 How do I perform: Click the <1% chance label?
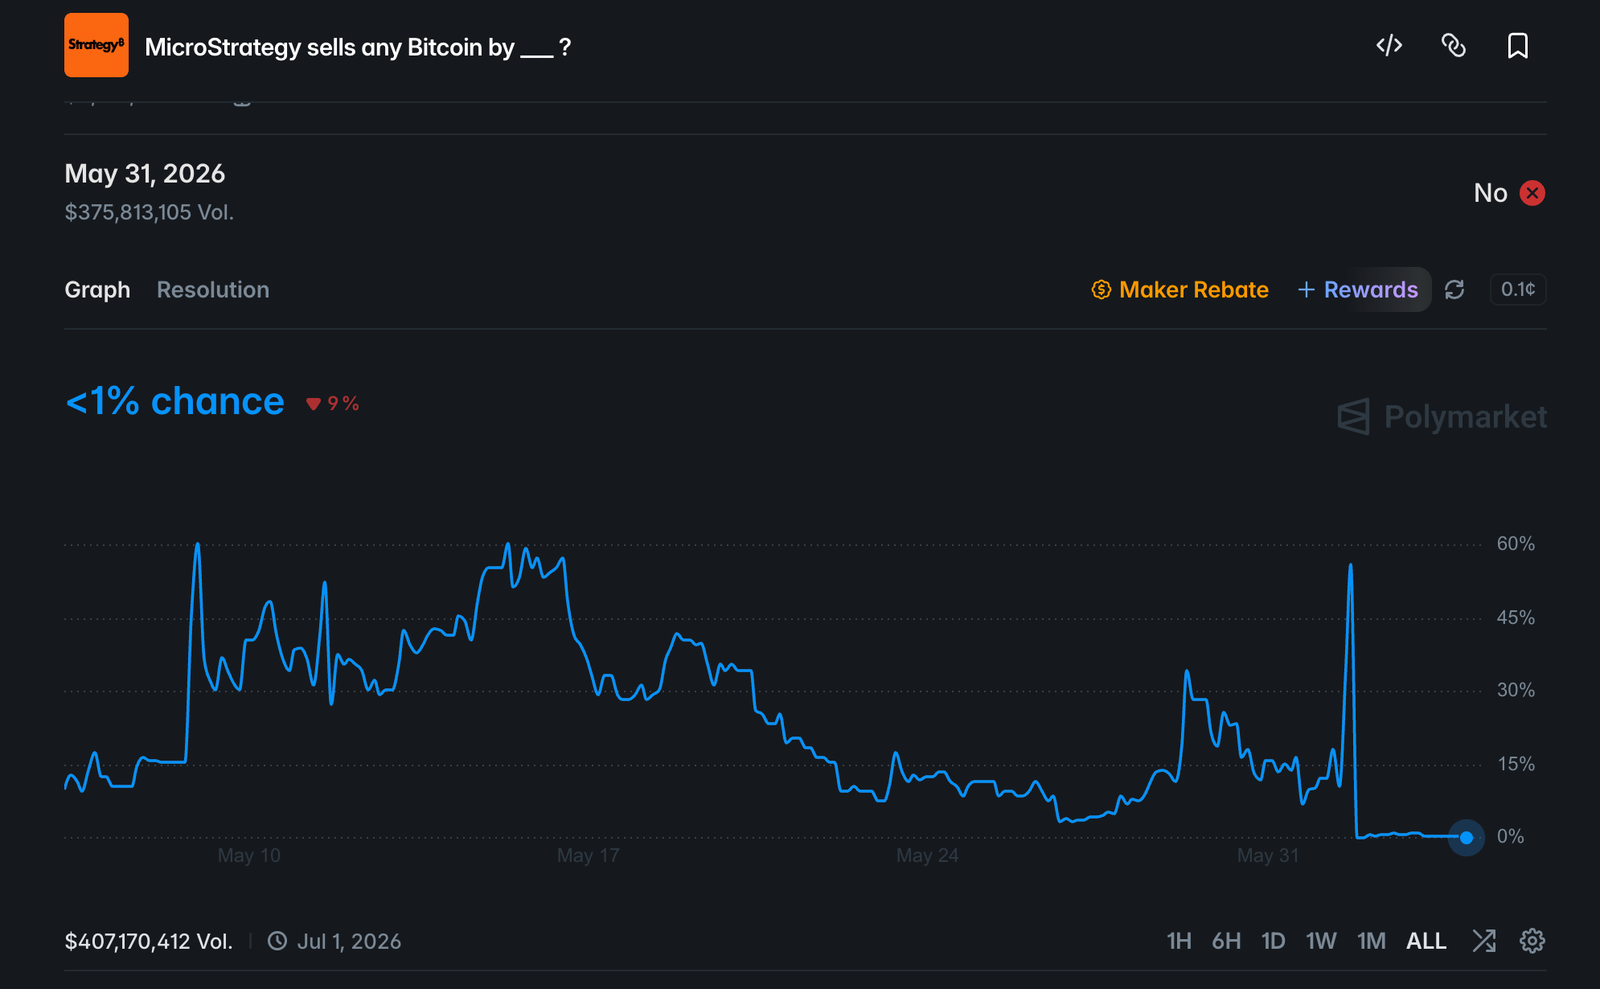175,401
